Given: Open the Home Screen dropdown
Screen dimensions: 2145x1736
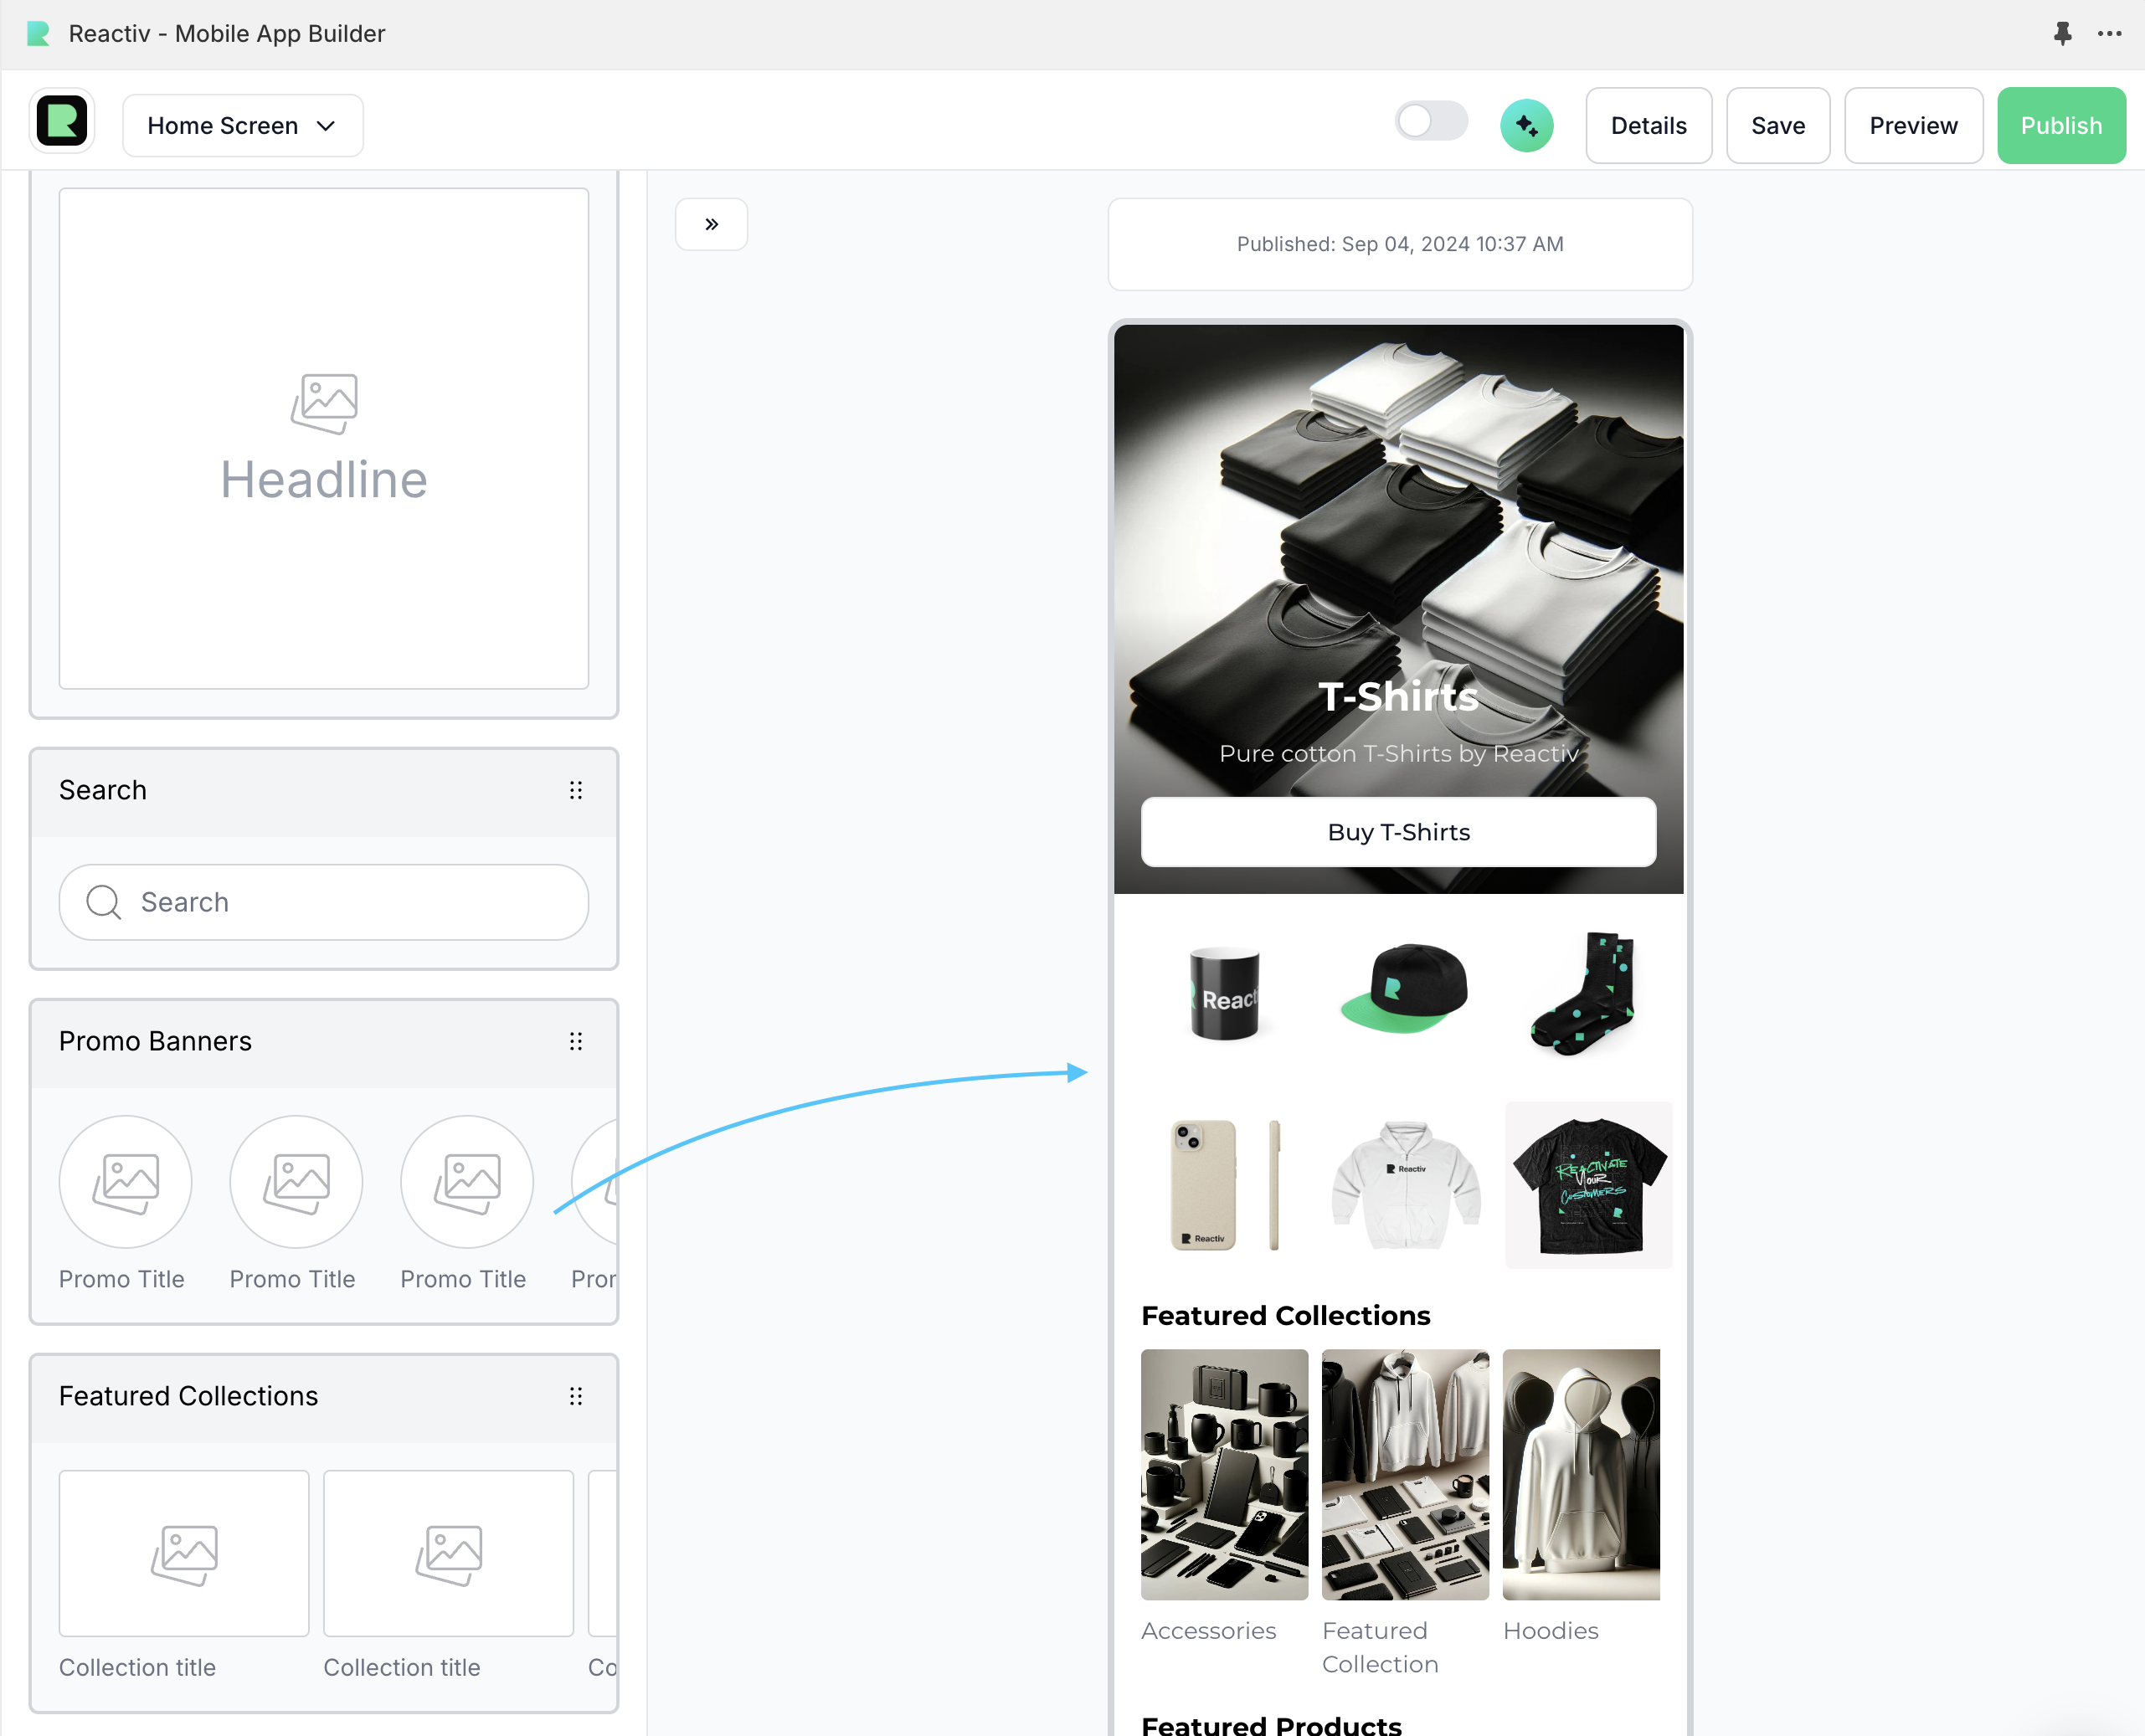Looking at the screenshot, I should [242, 125].
